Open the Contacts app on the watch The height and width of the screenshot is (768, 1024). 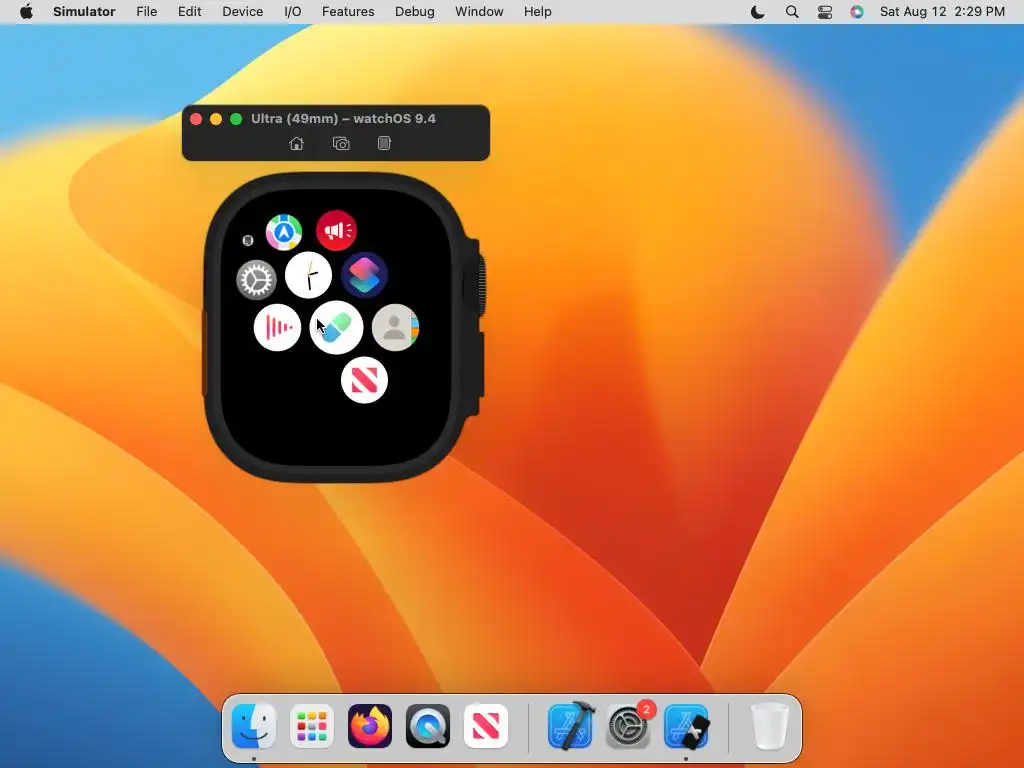point(395,327)
